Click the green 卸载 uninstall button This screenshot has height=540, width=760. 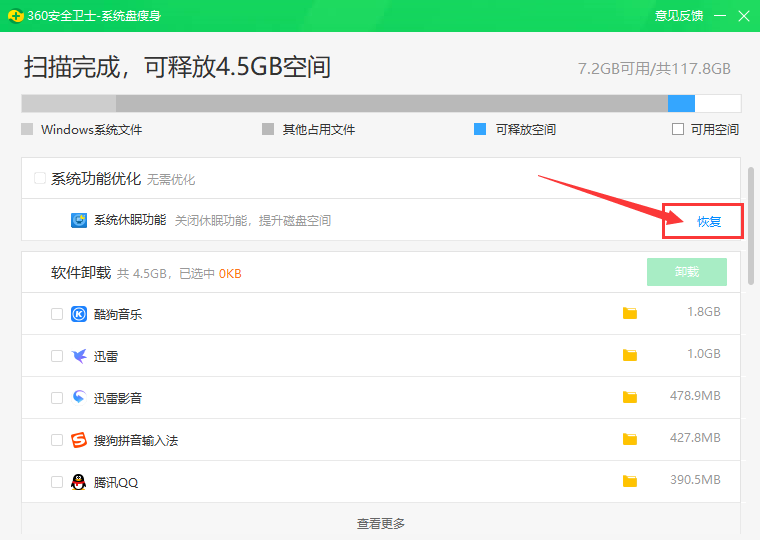point(687,272)
